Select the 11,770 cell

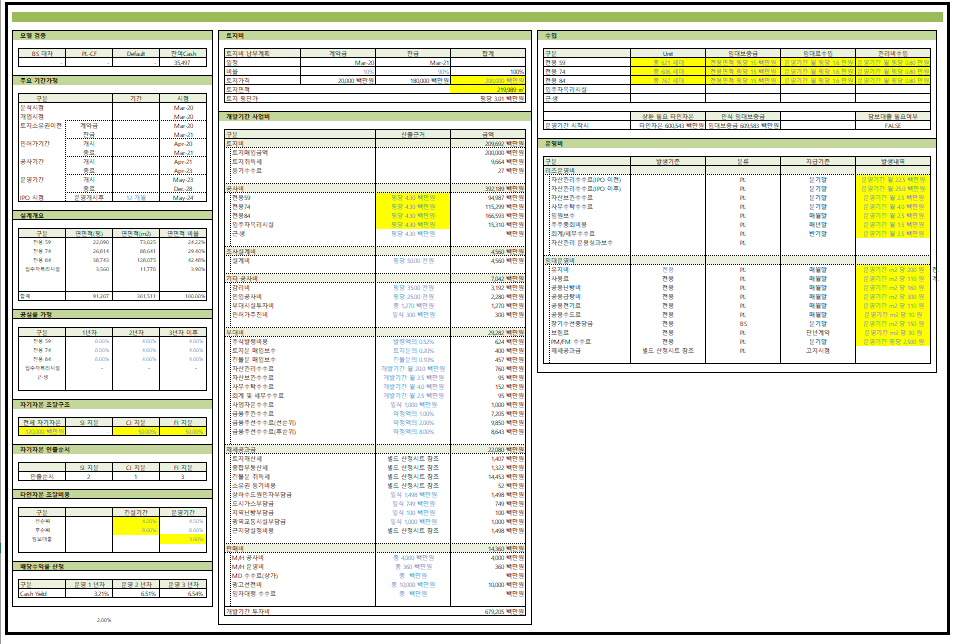tap(136, 269)
